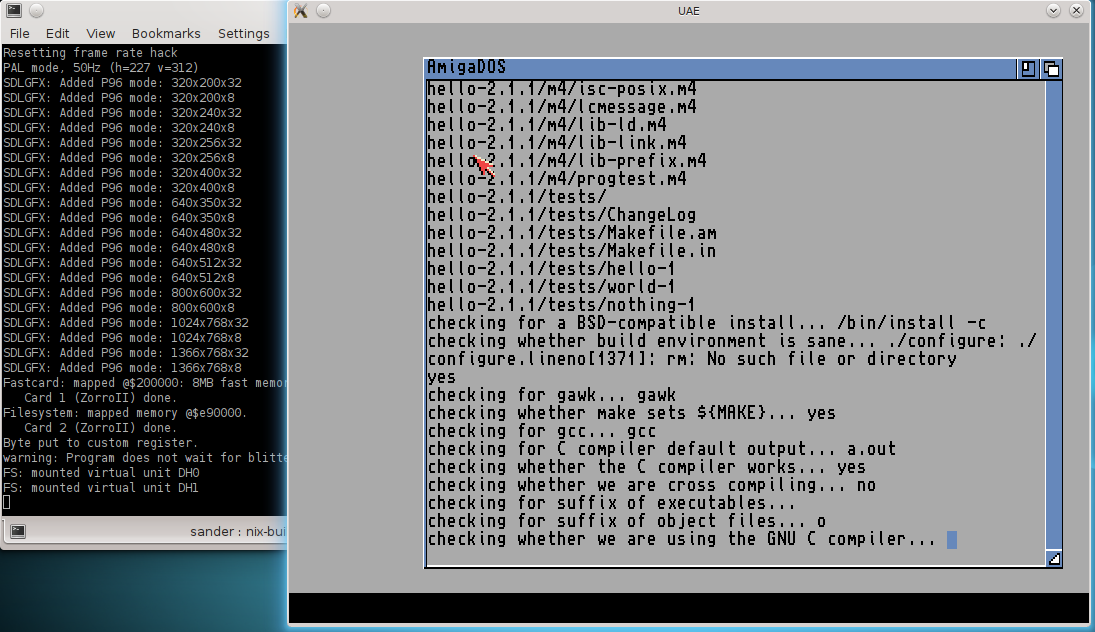Click the AmigaDOS window vertical scrollbar
The image size is (1095, 632).
[x=1054, y=314]
